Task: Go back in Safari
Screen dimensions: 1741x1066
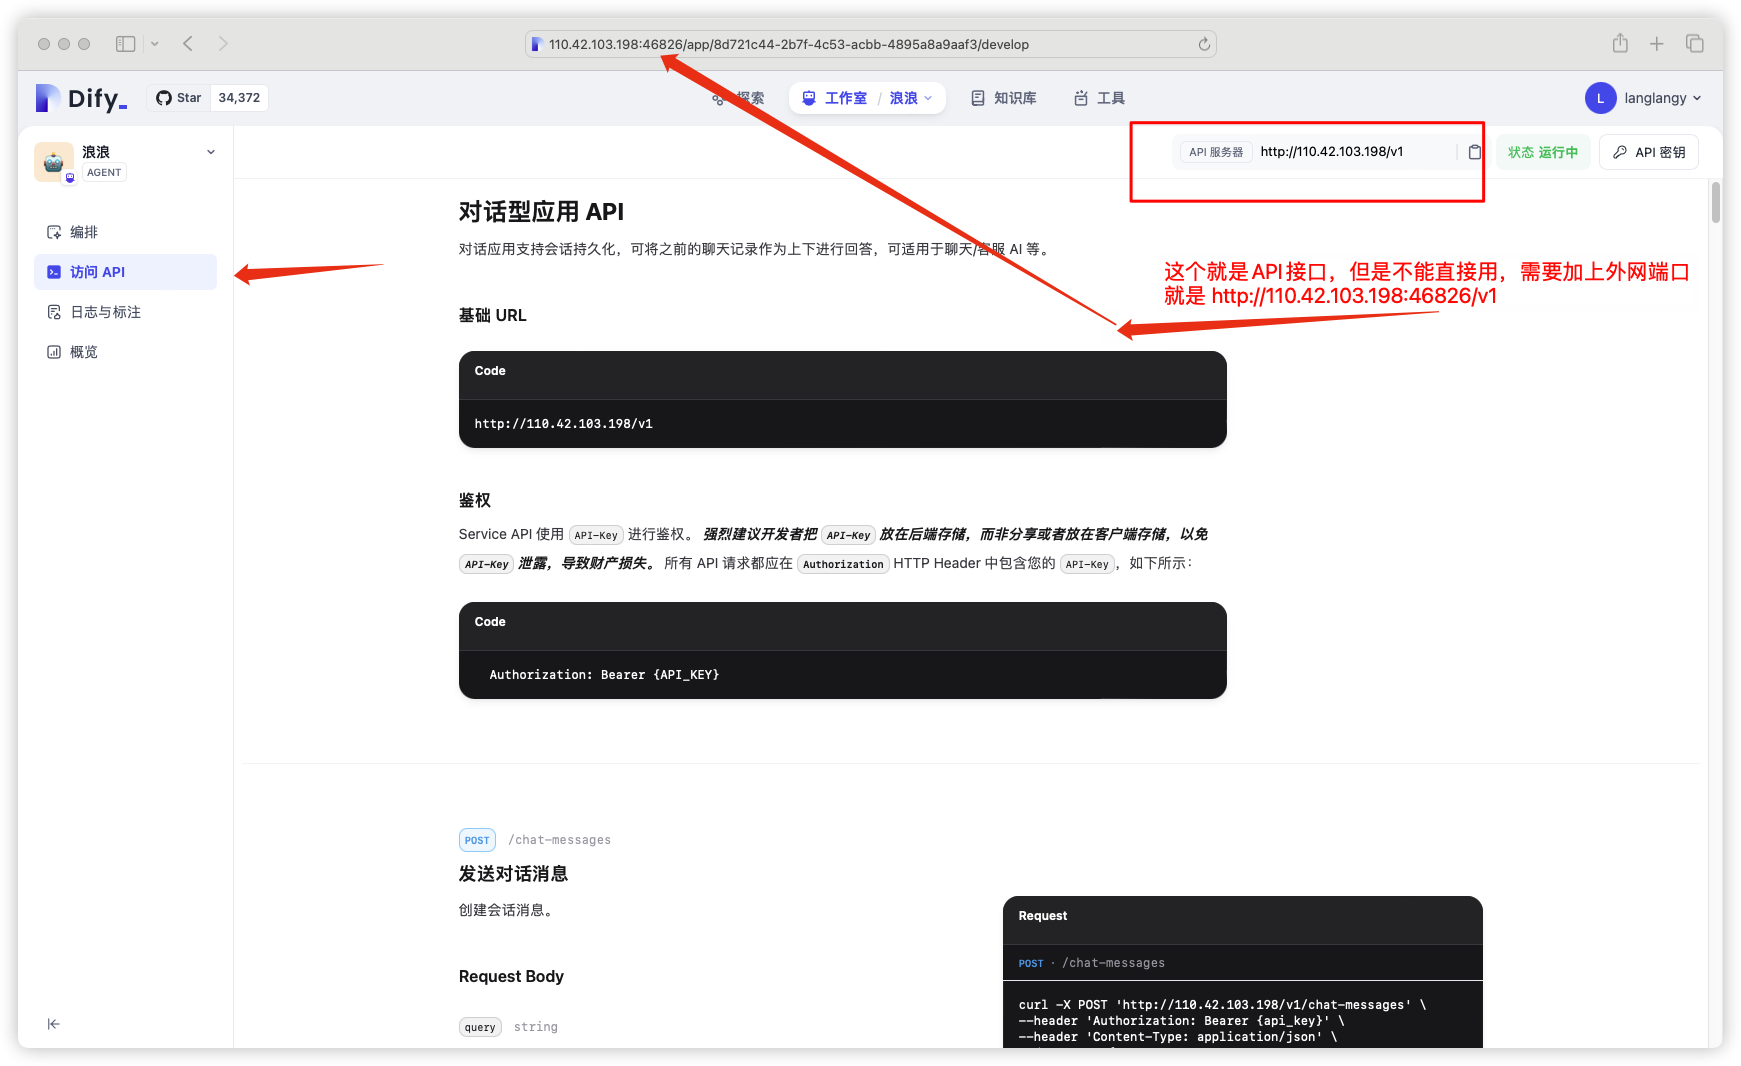Action: (188, 43)
